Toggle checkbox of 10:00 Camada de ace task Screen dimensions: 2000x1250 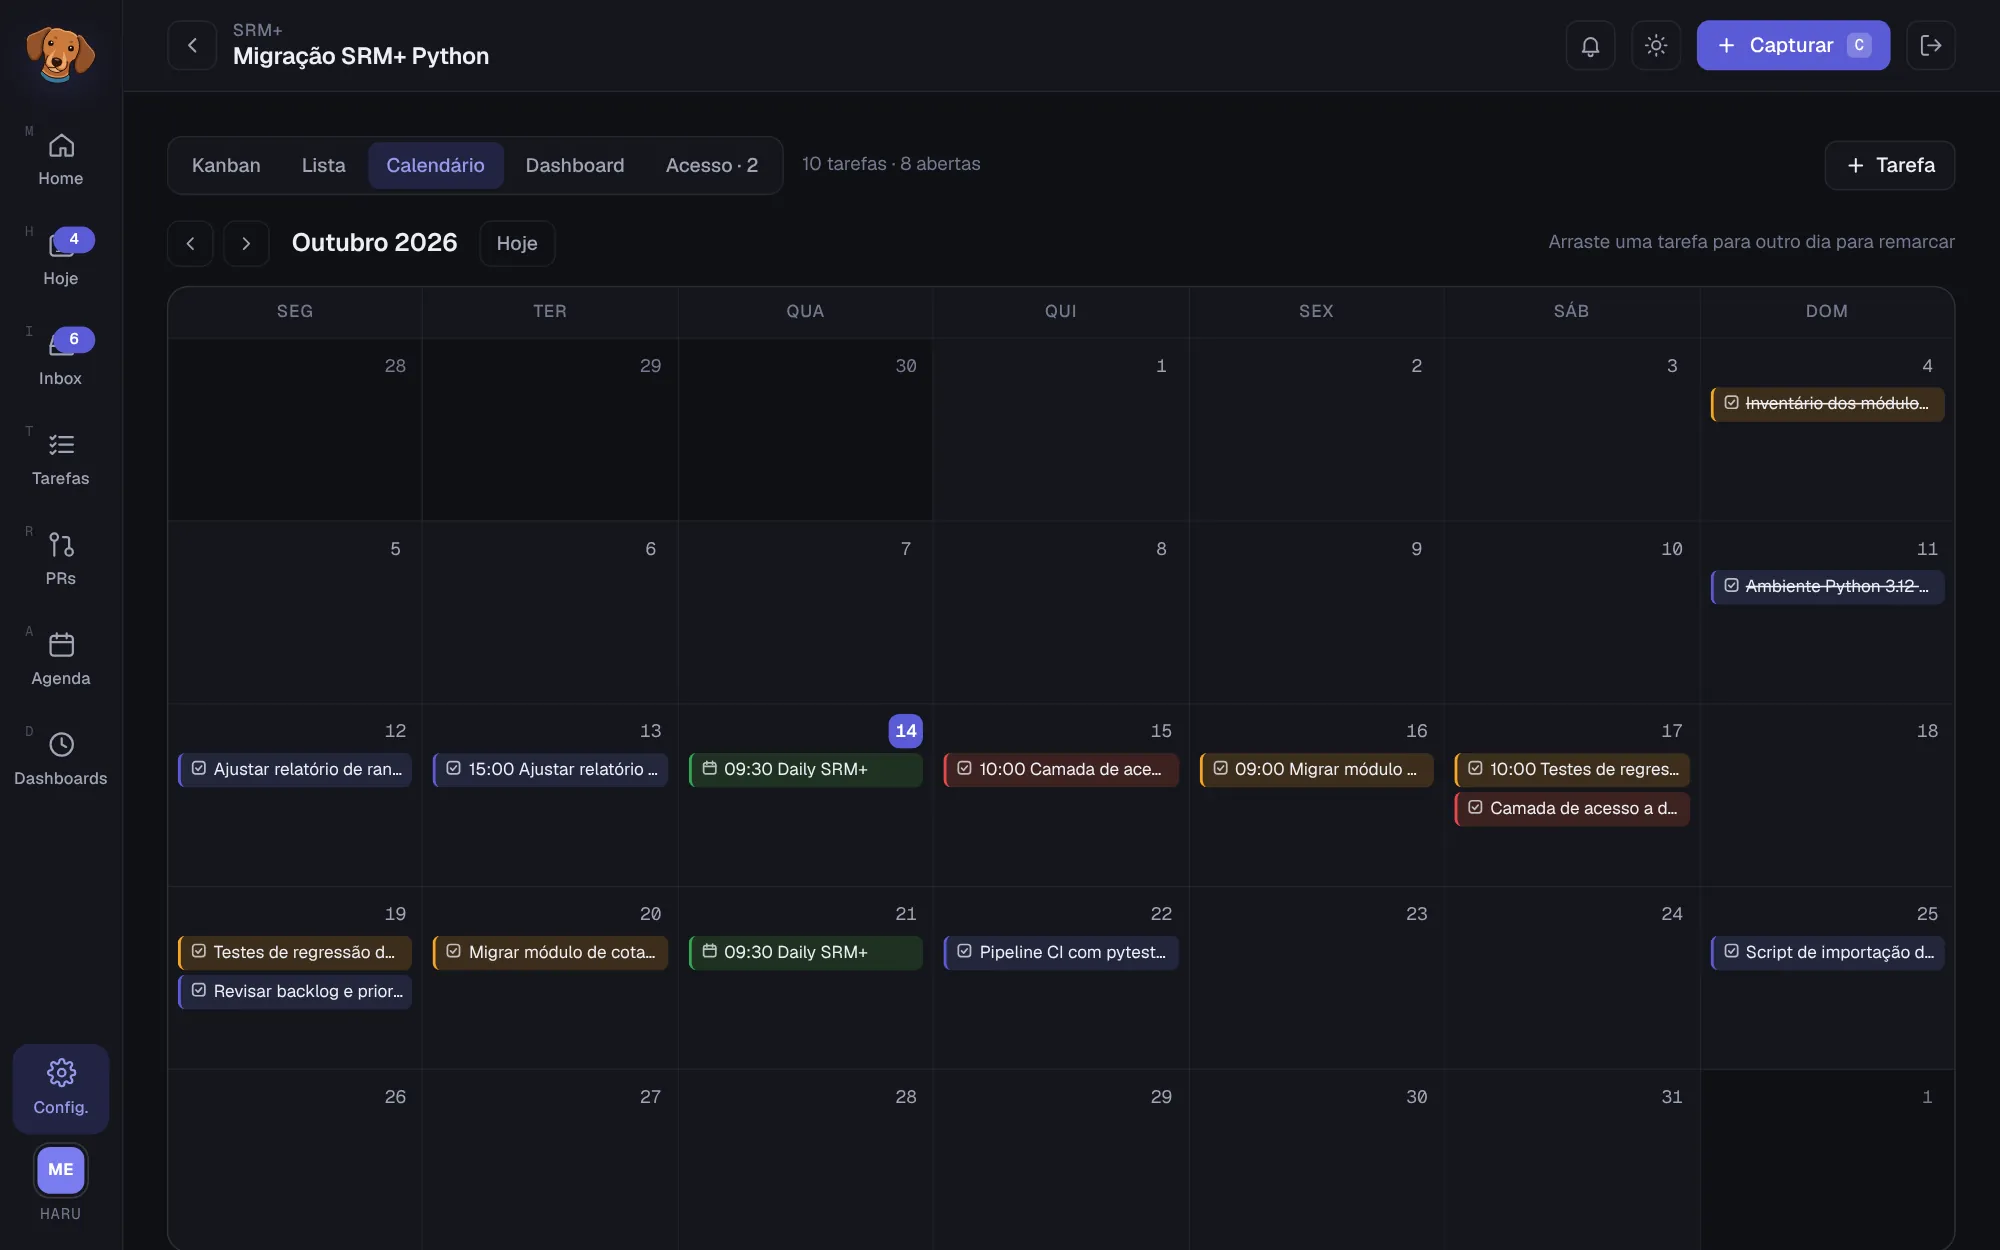(x=964, y=769)
